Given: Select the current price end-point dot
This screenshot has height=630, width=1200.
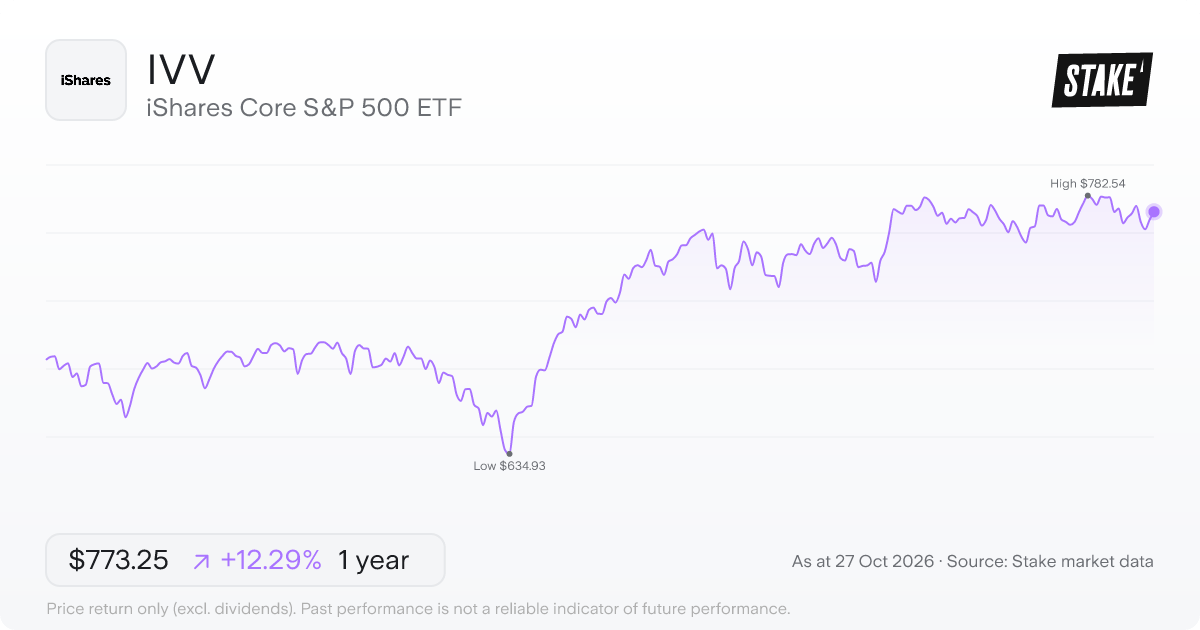Looking at the screenshot, I should click(x=1154, y=212).
